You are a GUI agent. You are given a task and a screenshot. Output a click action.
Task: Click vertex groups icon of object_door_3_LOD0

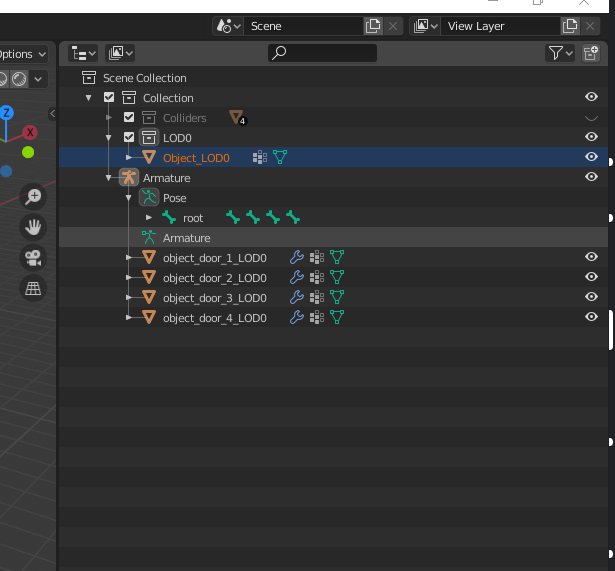[x=317, y=298]
